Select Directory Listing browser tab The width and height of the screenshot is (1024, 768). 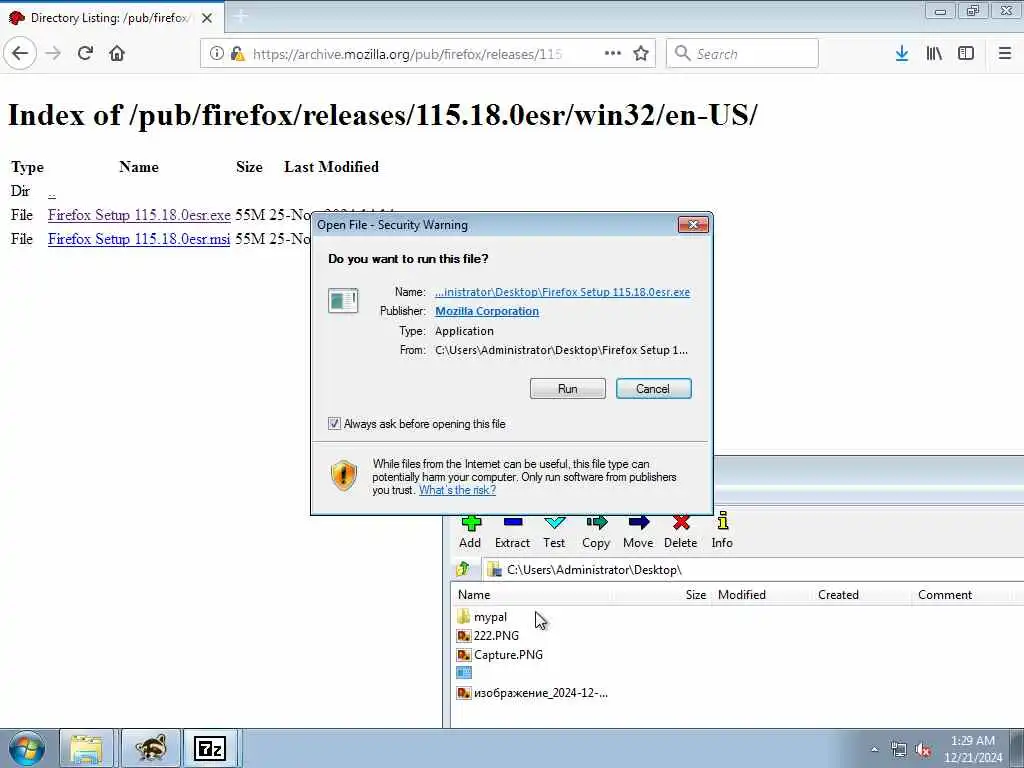[111, 18]
